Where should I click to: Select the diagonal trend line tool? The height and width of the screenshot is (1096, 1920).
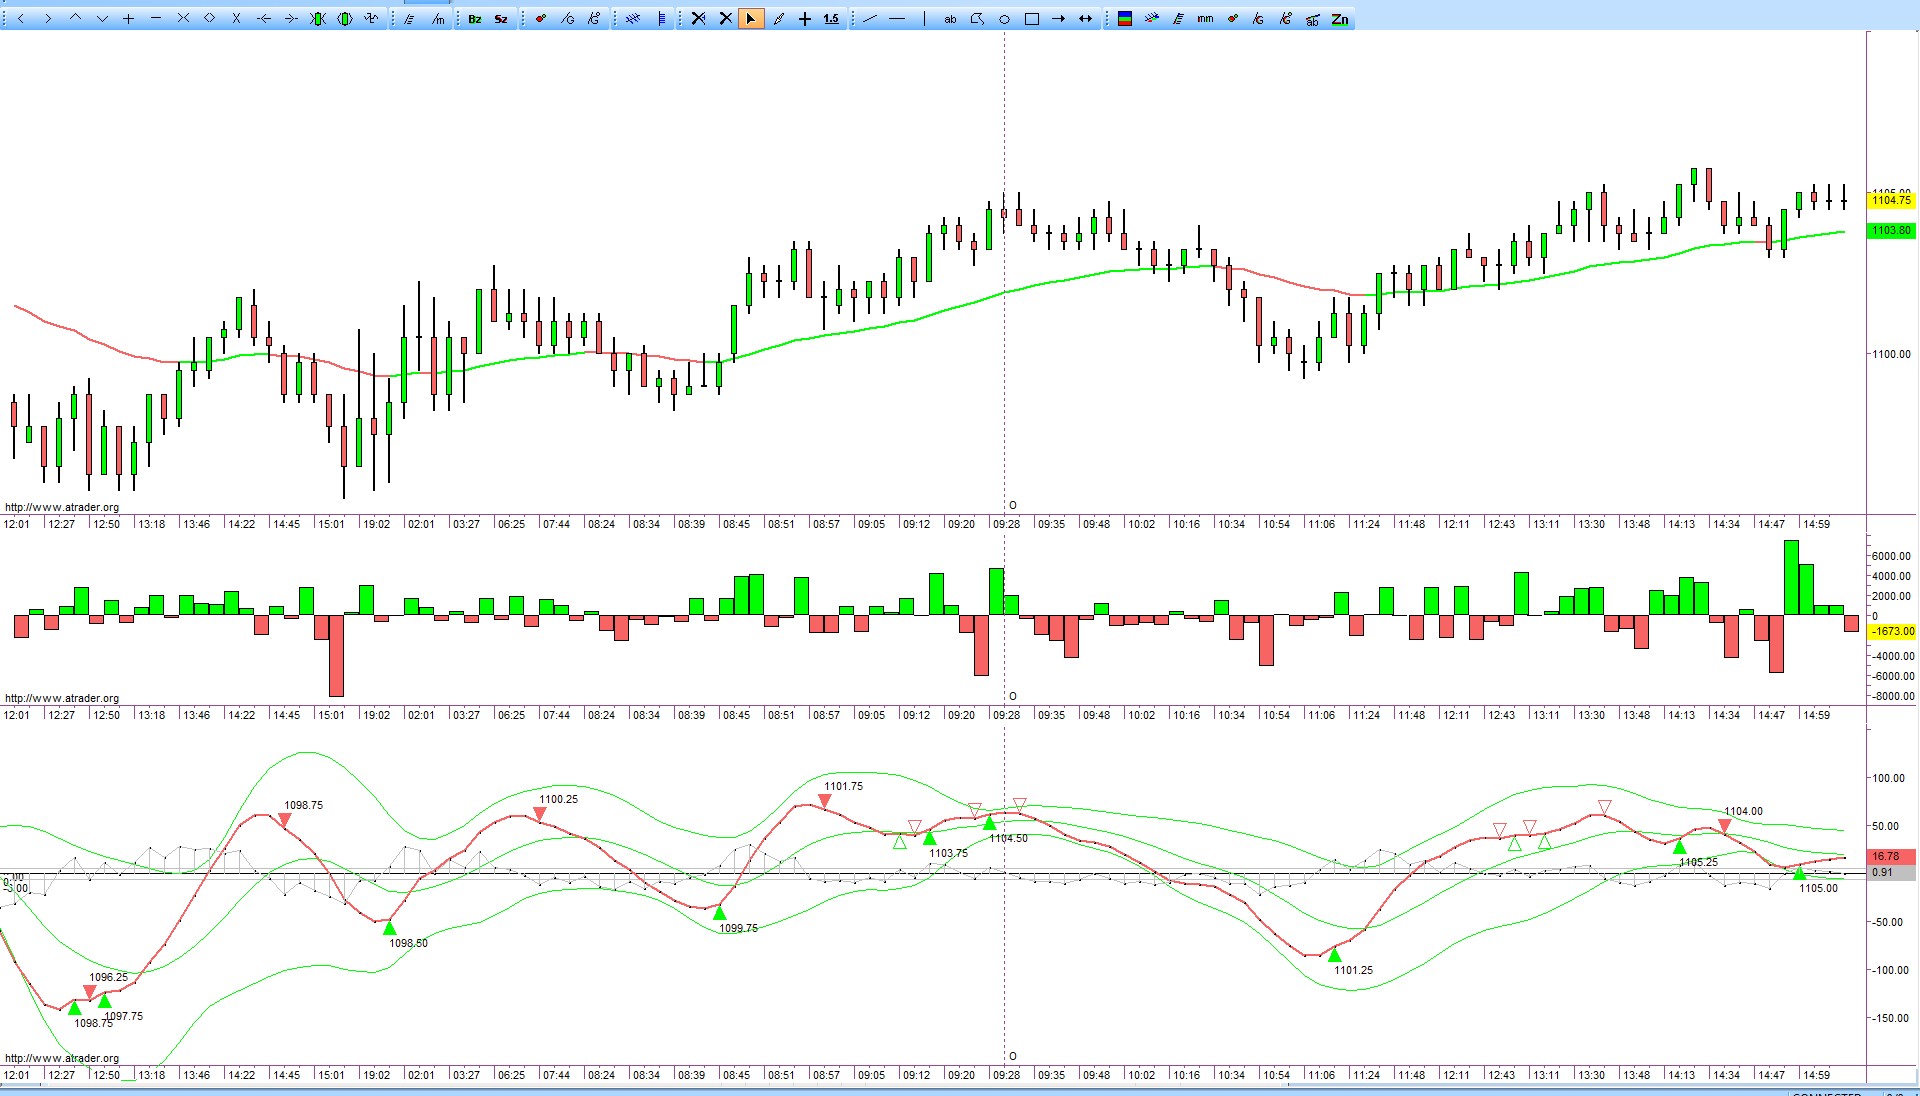tap(870, 19)
